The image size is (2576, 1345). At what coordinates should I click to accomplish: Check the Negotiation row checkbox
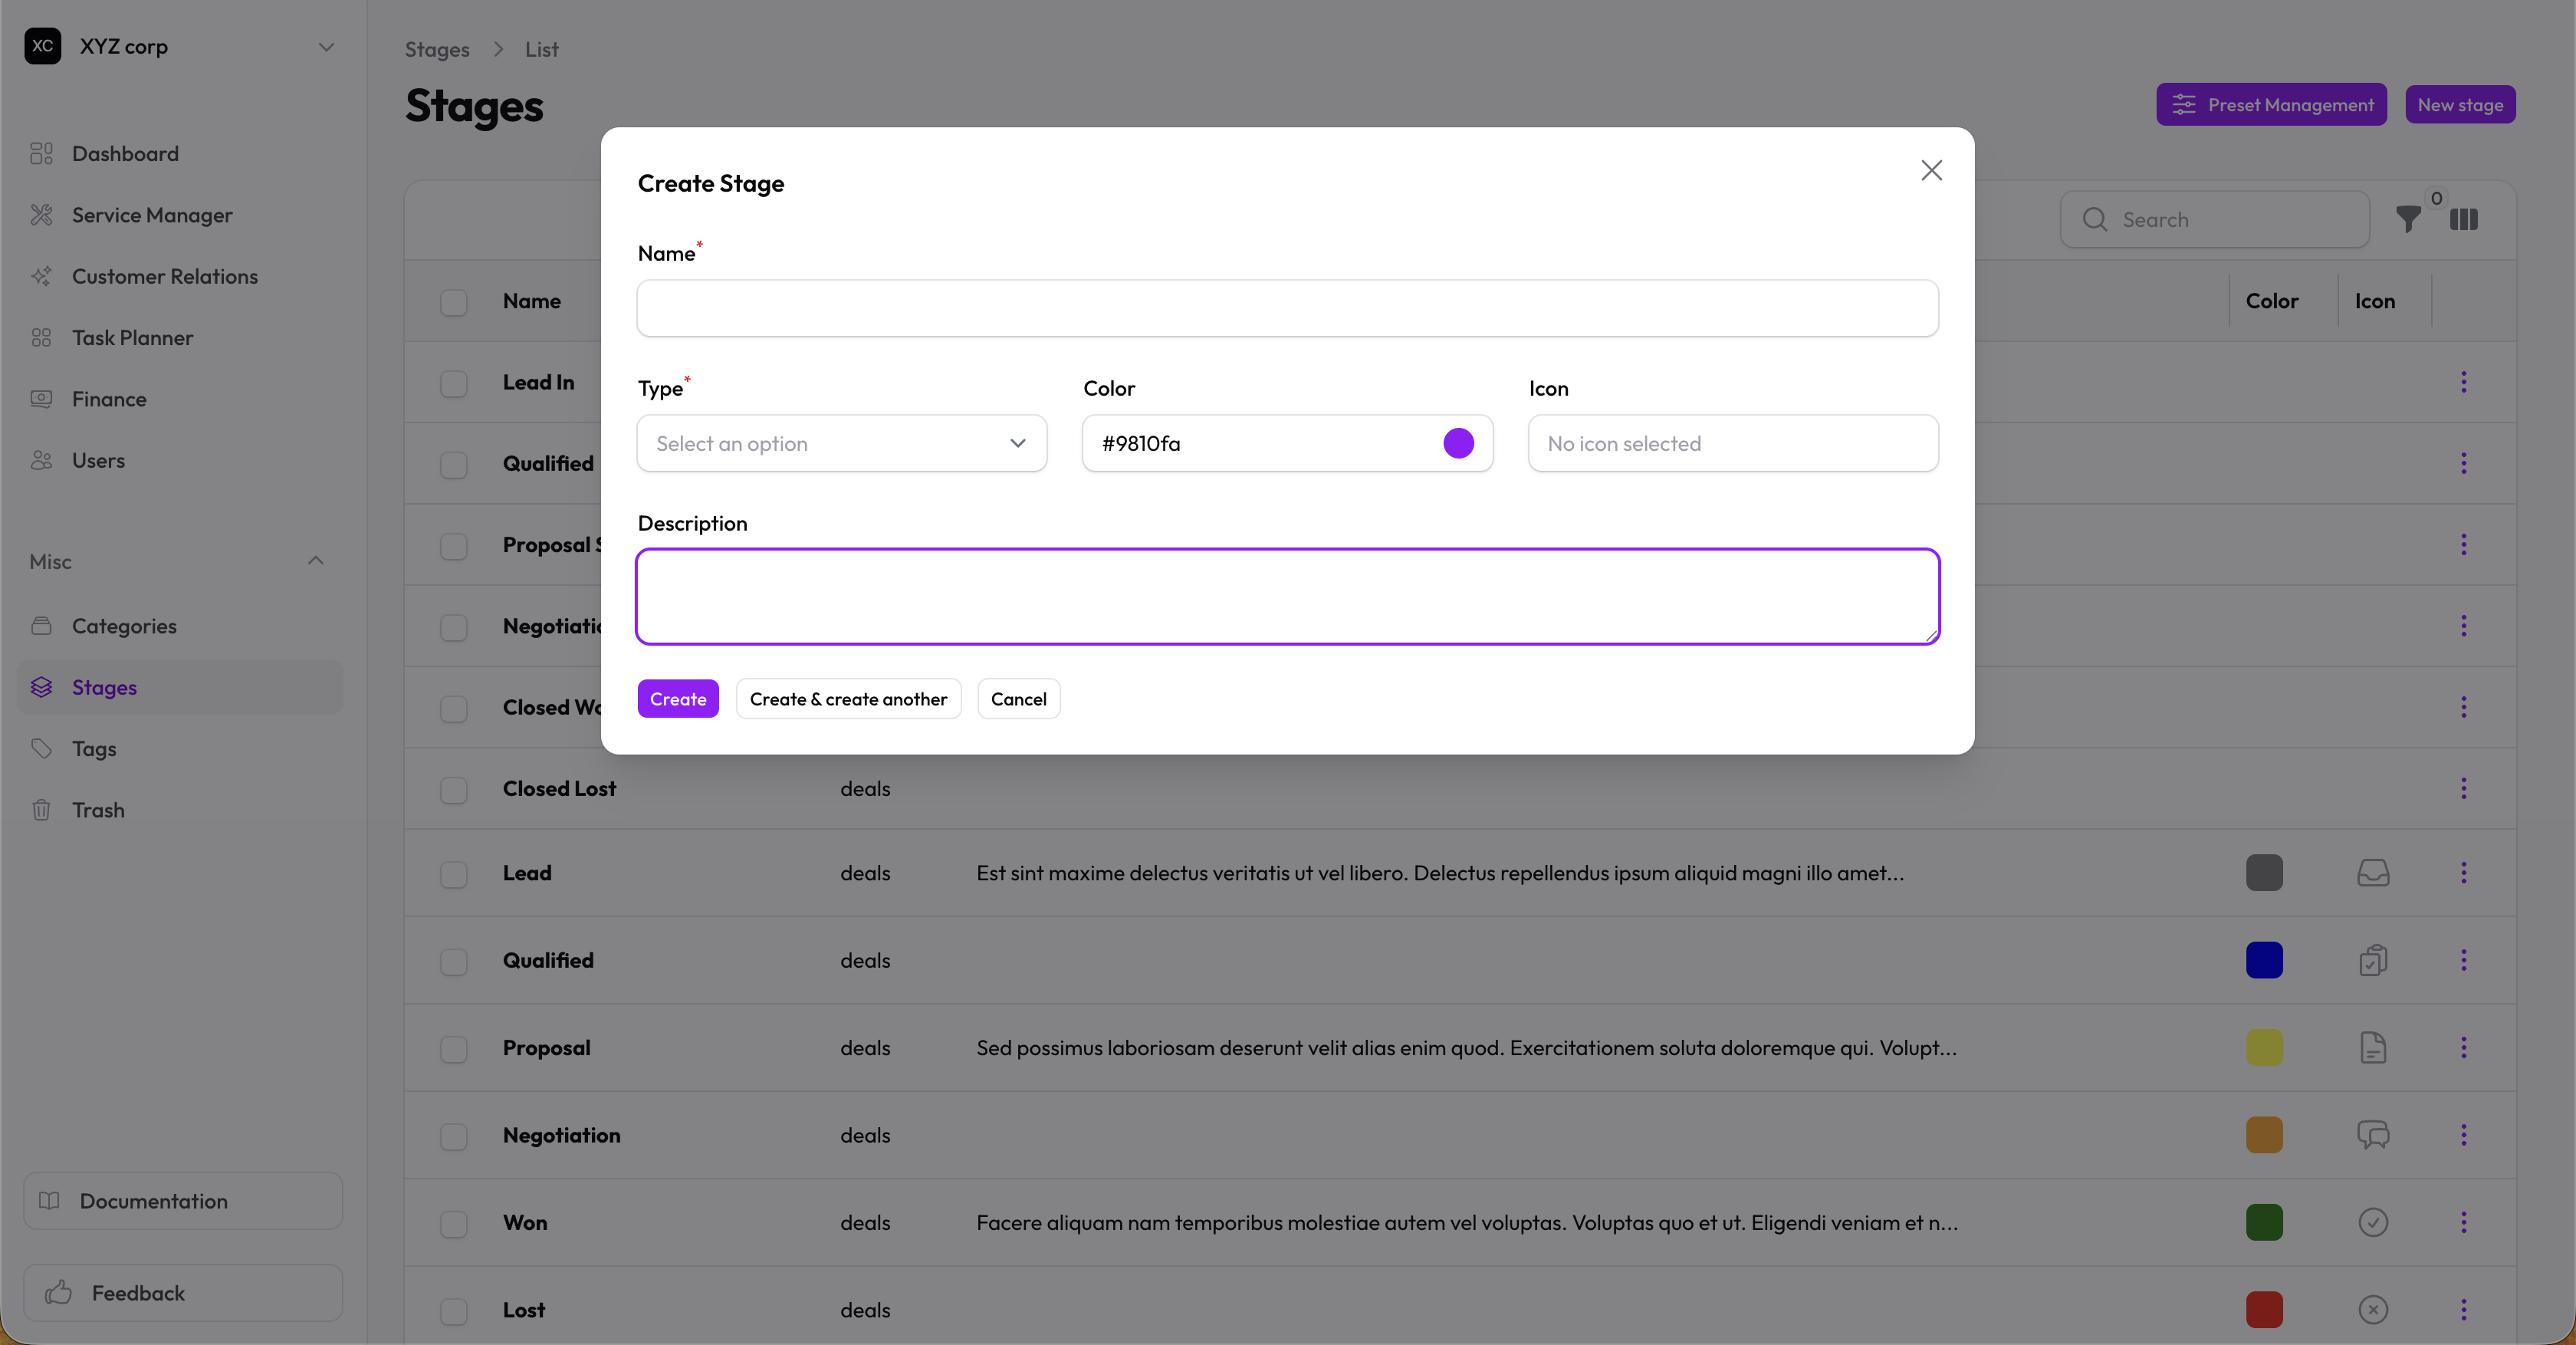[454, 1136]
